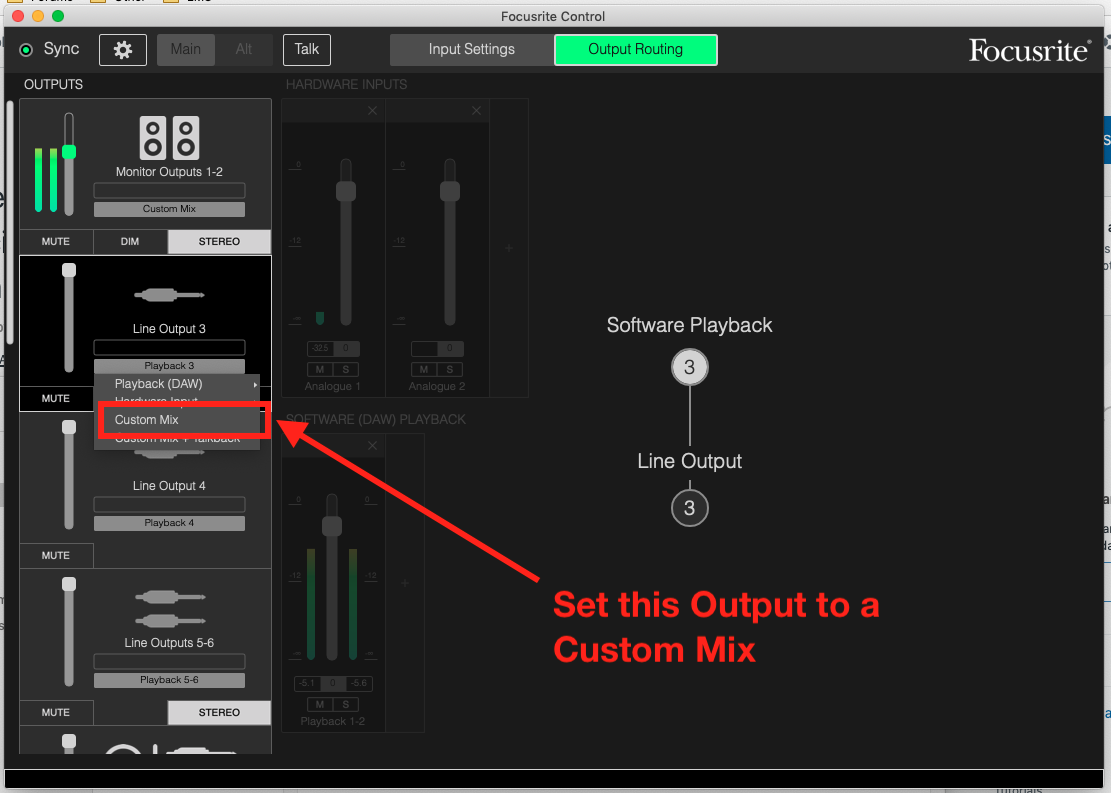Click the SOFTWARE (DAW) PLAYBACK heading
Screen dimensions: 1111x793
point(376,420)
